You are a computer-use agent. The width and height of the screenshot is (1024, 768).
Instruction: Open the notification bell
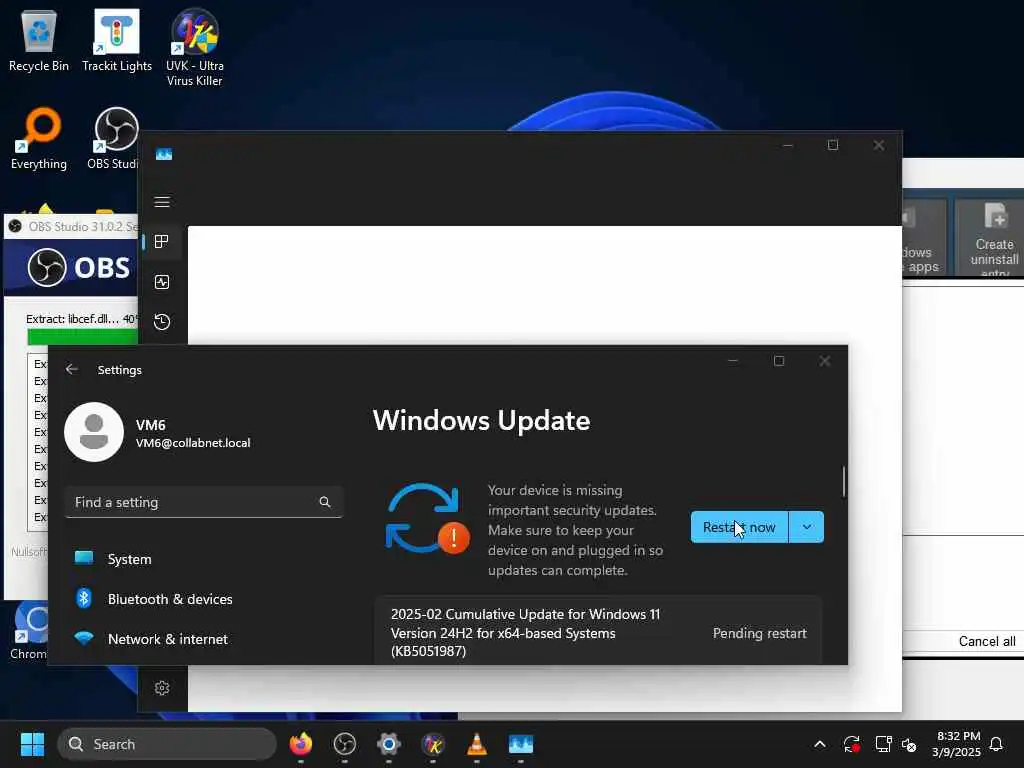[x=997, y=744]
